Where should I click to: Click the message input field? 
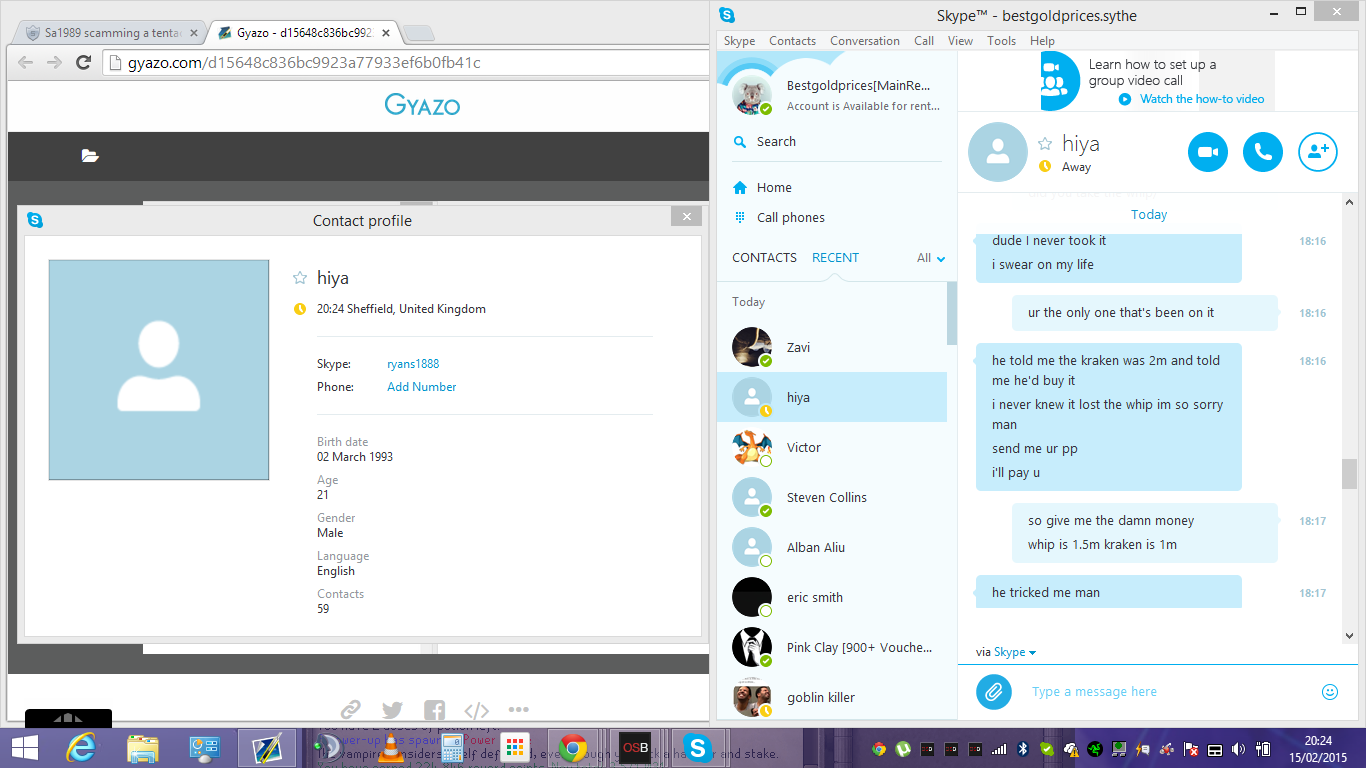point(1170,691)
